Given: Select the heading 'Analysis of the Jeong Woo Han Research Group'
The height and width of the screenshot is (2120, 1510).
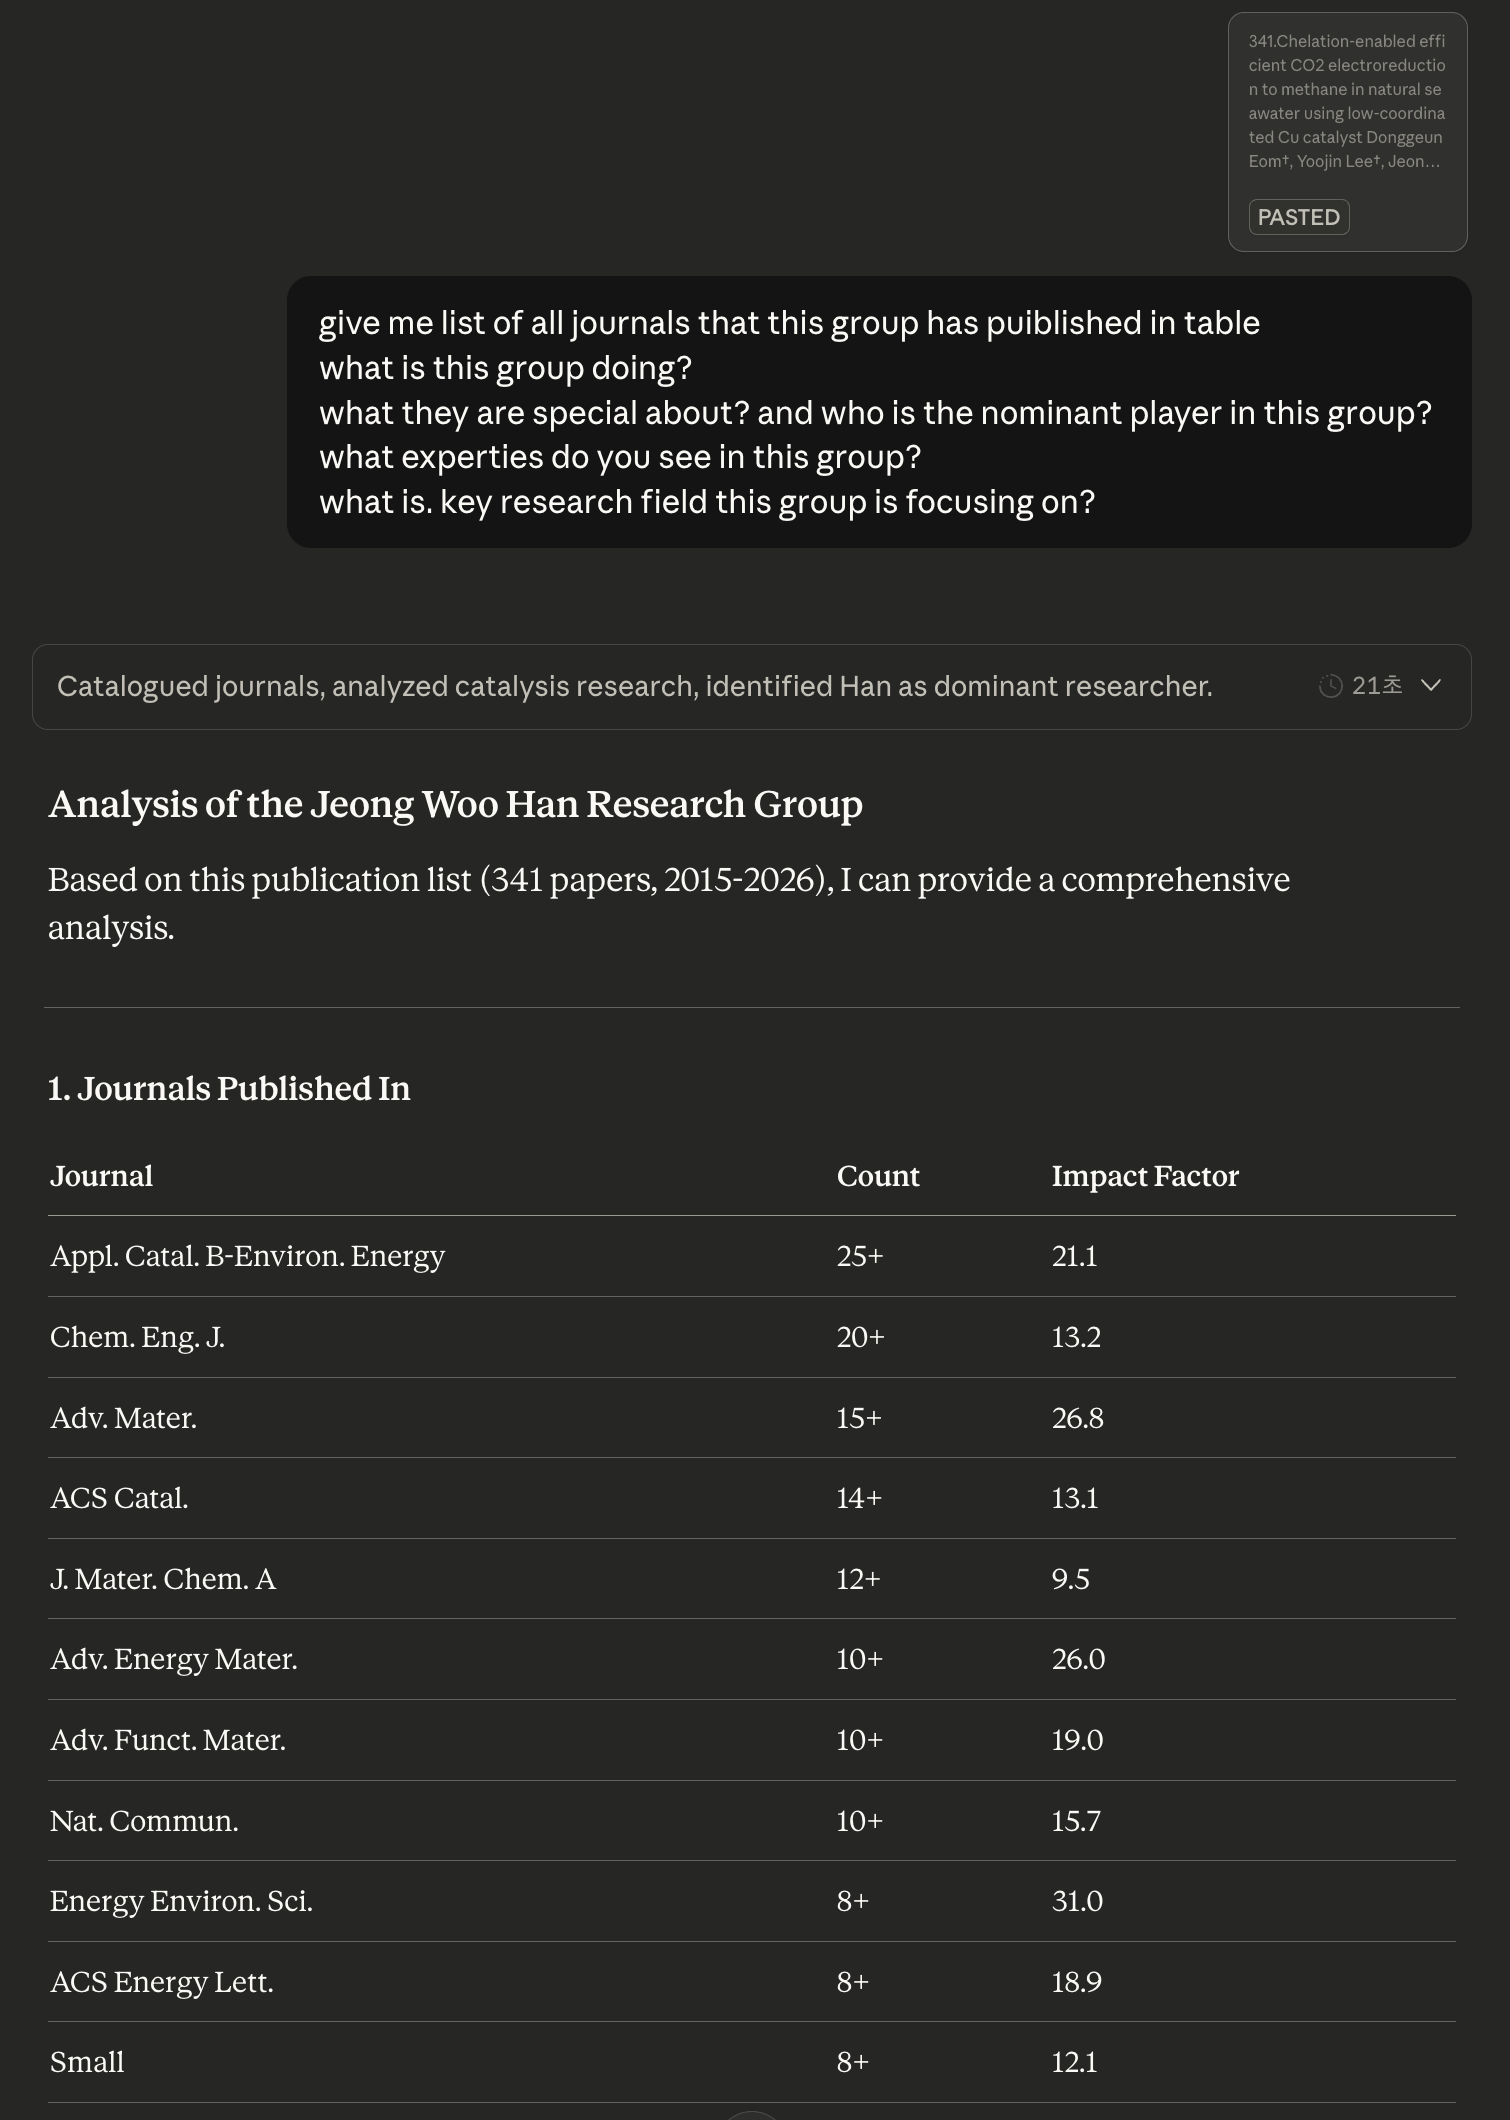Looking at the screenshot, I should pos(455,803).
